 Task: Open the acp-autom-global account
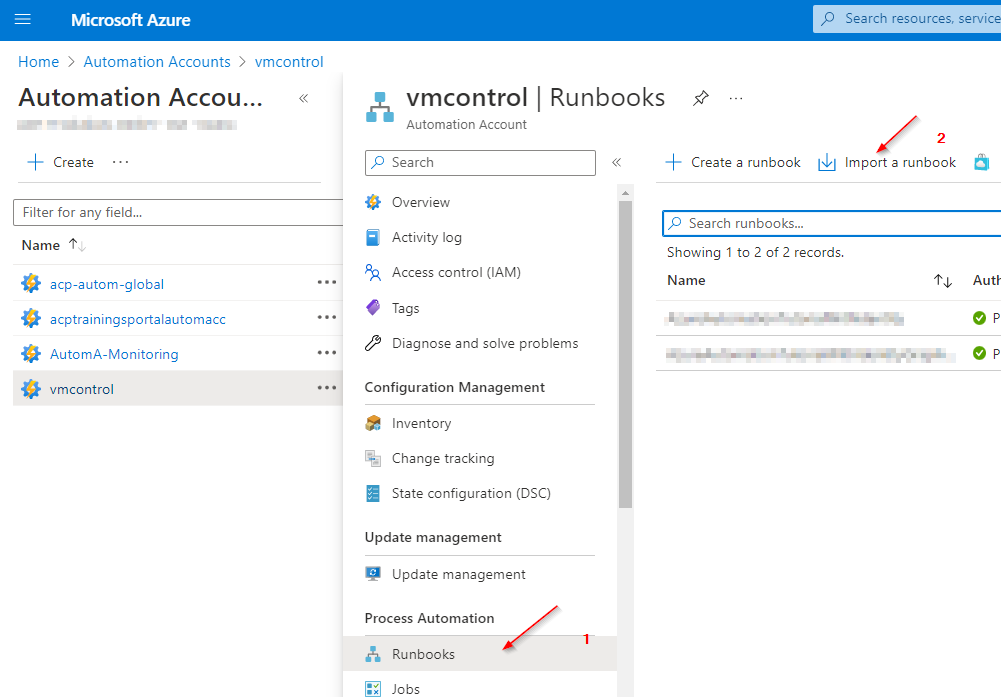click(107, 284)
